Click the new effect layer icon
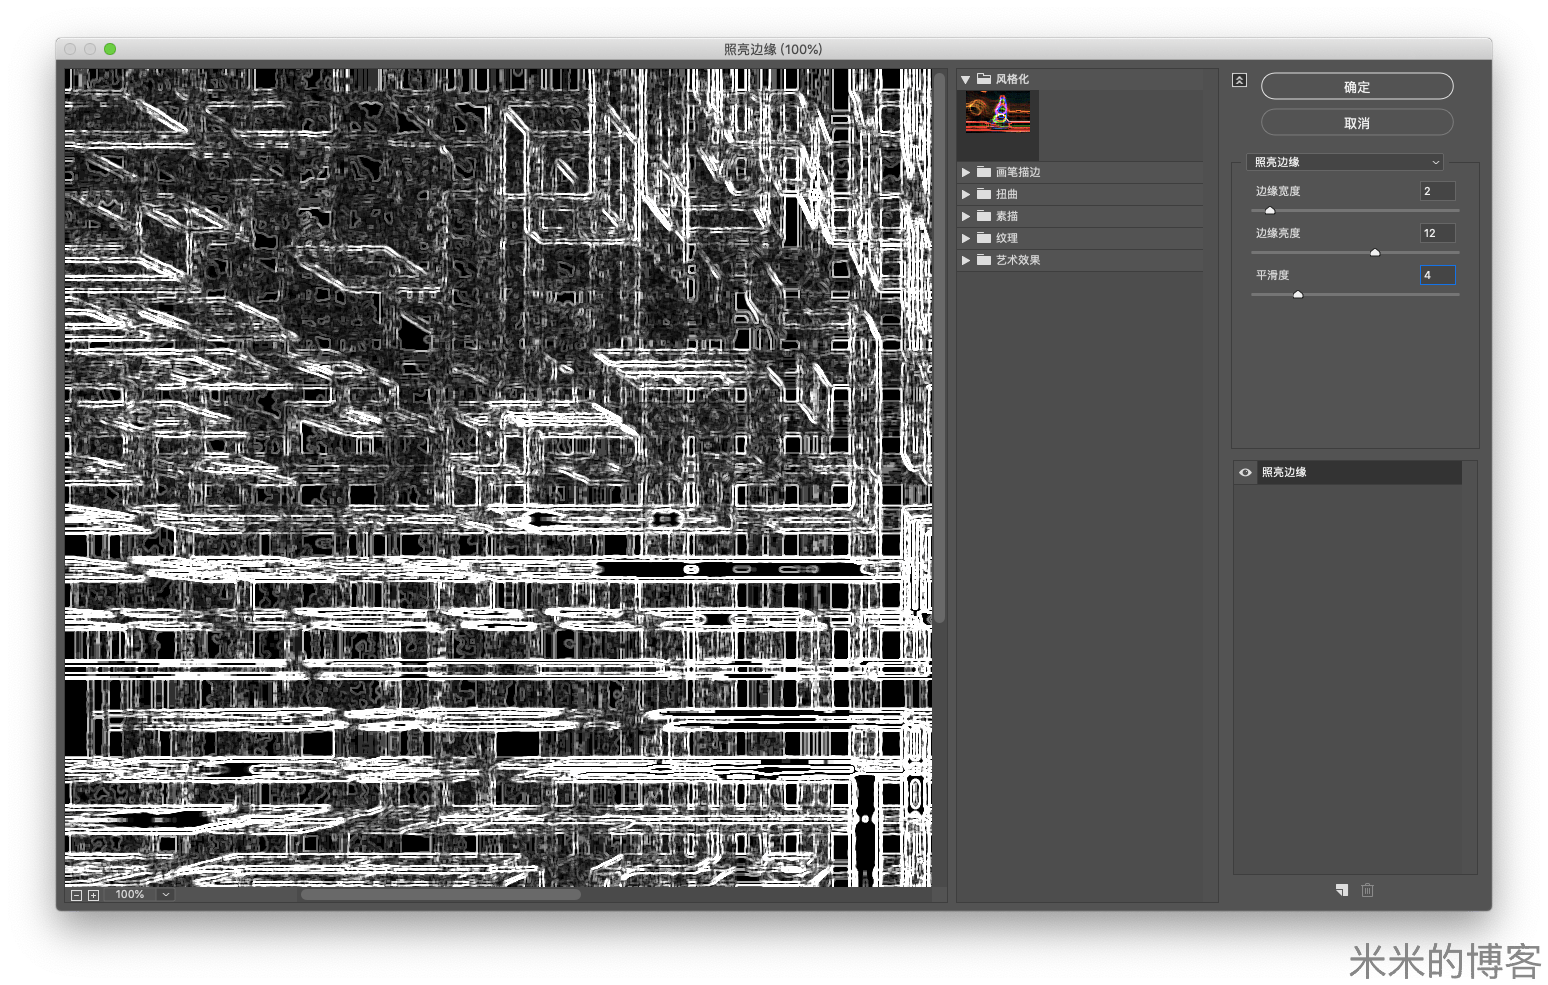The height and width of the screenshot is (985, 1548). coord(1341,890)
